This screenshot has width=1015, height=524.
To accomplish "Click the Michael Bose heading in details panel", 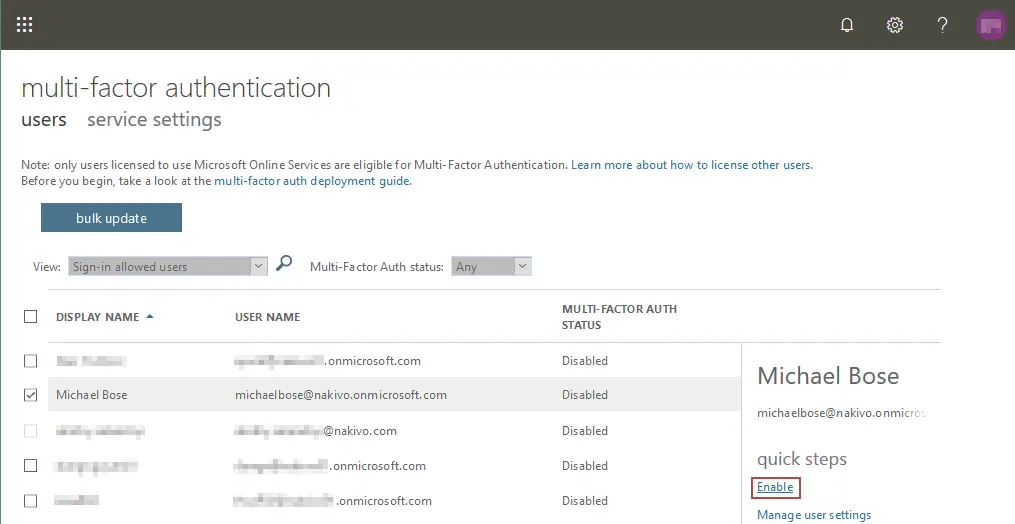I will pyautogui.click(x=828, y=376).
